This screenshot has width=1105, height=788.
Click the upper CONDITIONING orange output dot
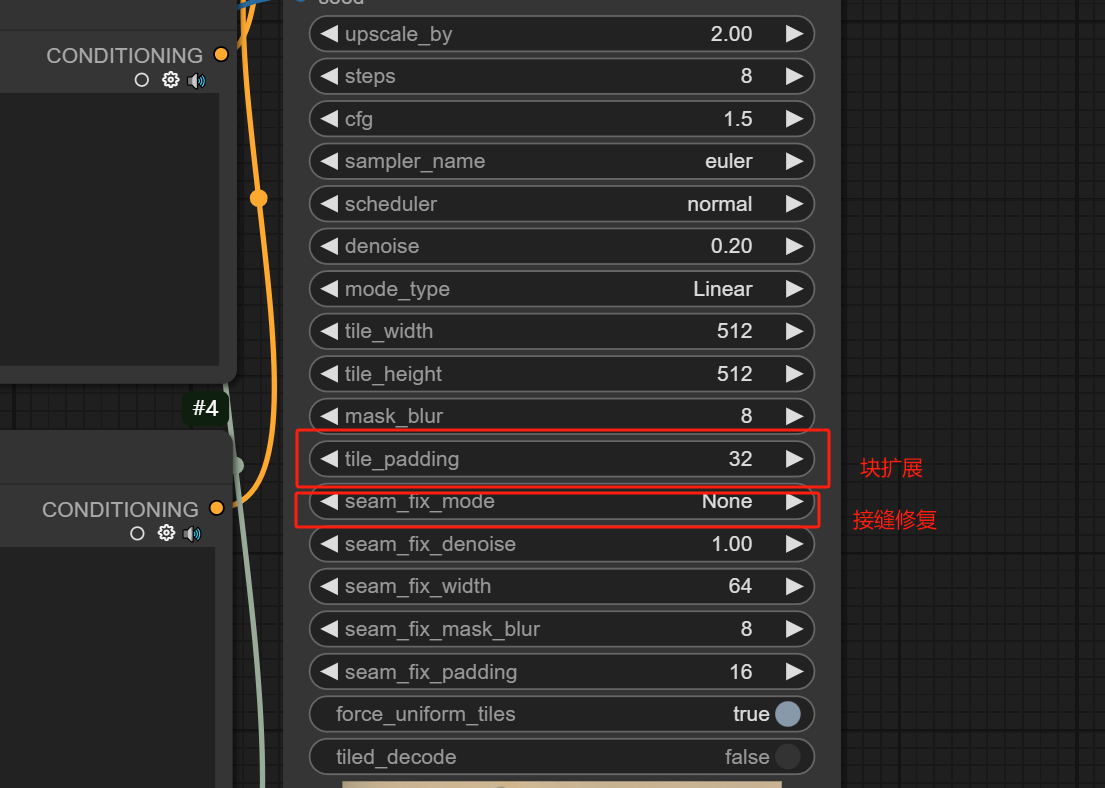click(x=220, y=55)
